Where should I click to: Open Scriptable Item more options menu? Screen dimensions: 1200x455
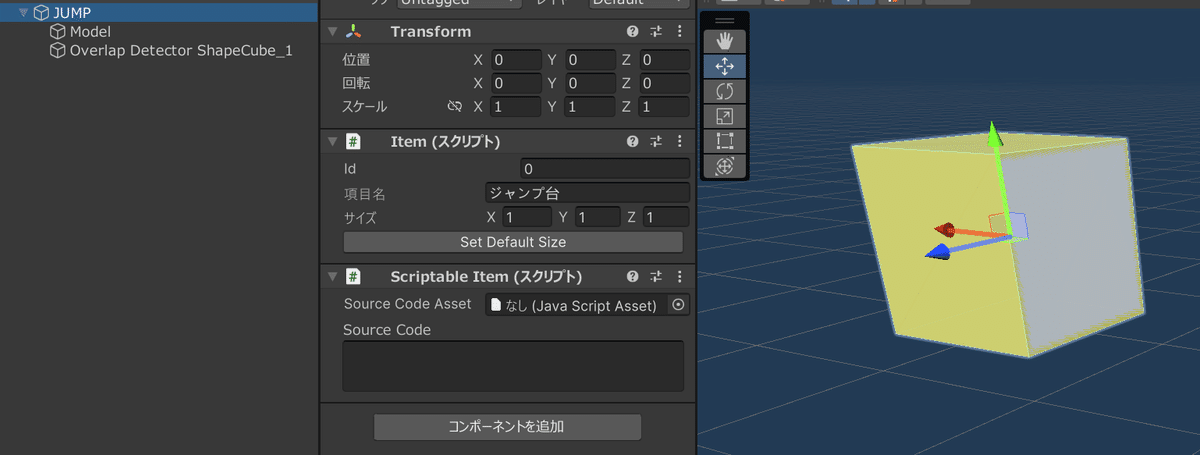pos(680,277)
